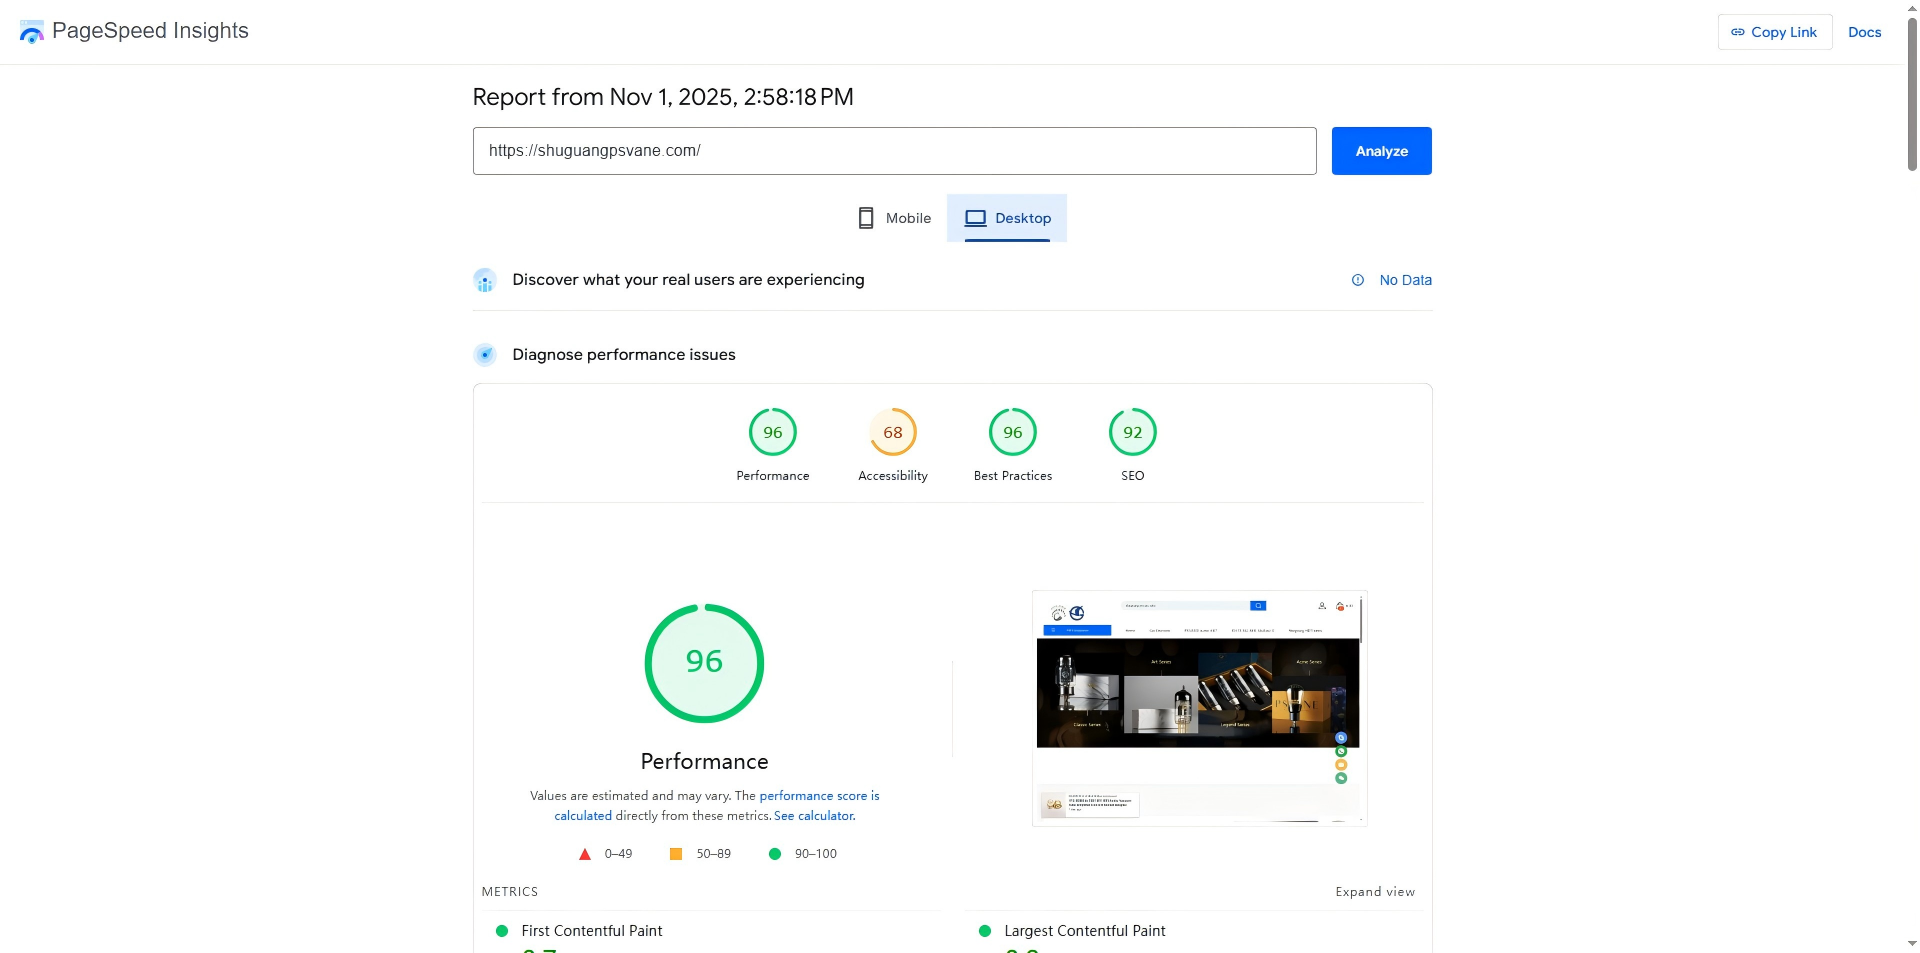Click the Diagnose performance issues icon
1920x953 pixels.
[x=485, y=355]
